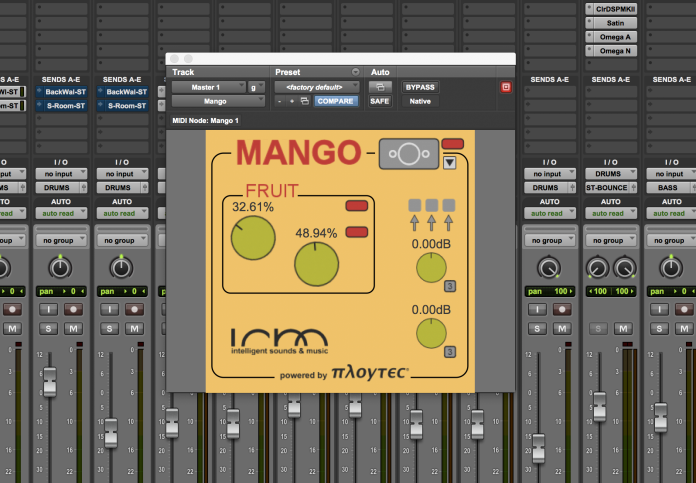Record-enable the pan 100 DRUMS channel

tap(562, 309)
